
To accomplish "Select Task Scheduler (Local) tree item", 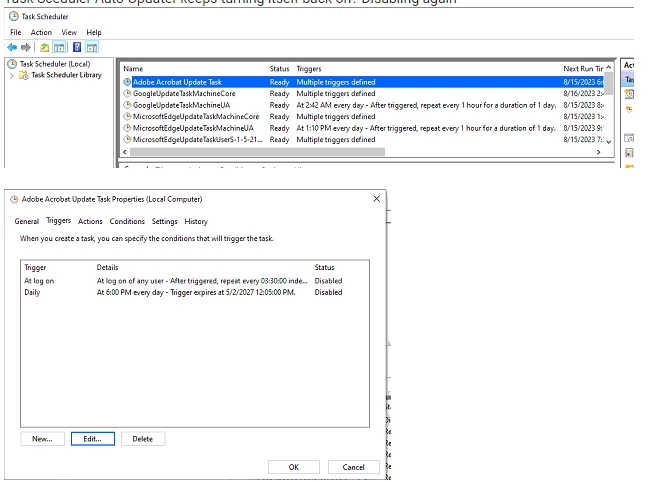I will click(55, 64).
